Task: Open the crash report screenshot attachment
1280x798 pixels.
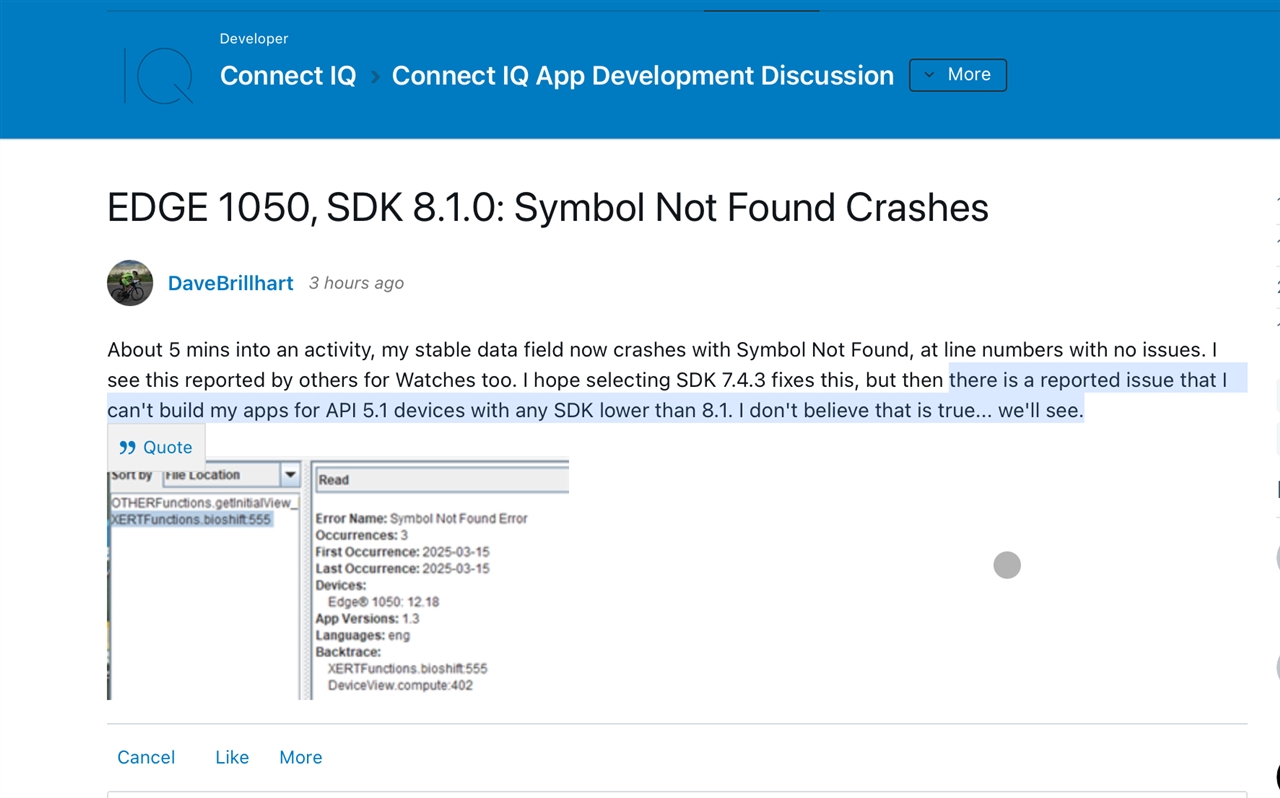Action: pyautogui.click(x=338, y=580)
